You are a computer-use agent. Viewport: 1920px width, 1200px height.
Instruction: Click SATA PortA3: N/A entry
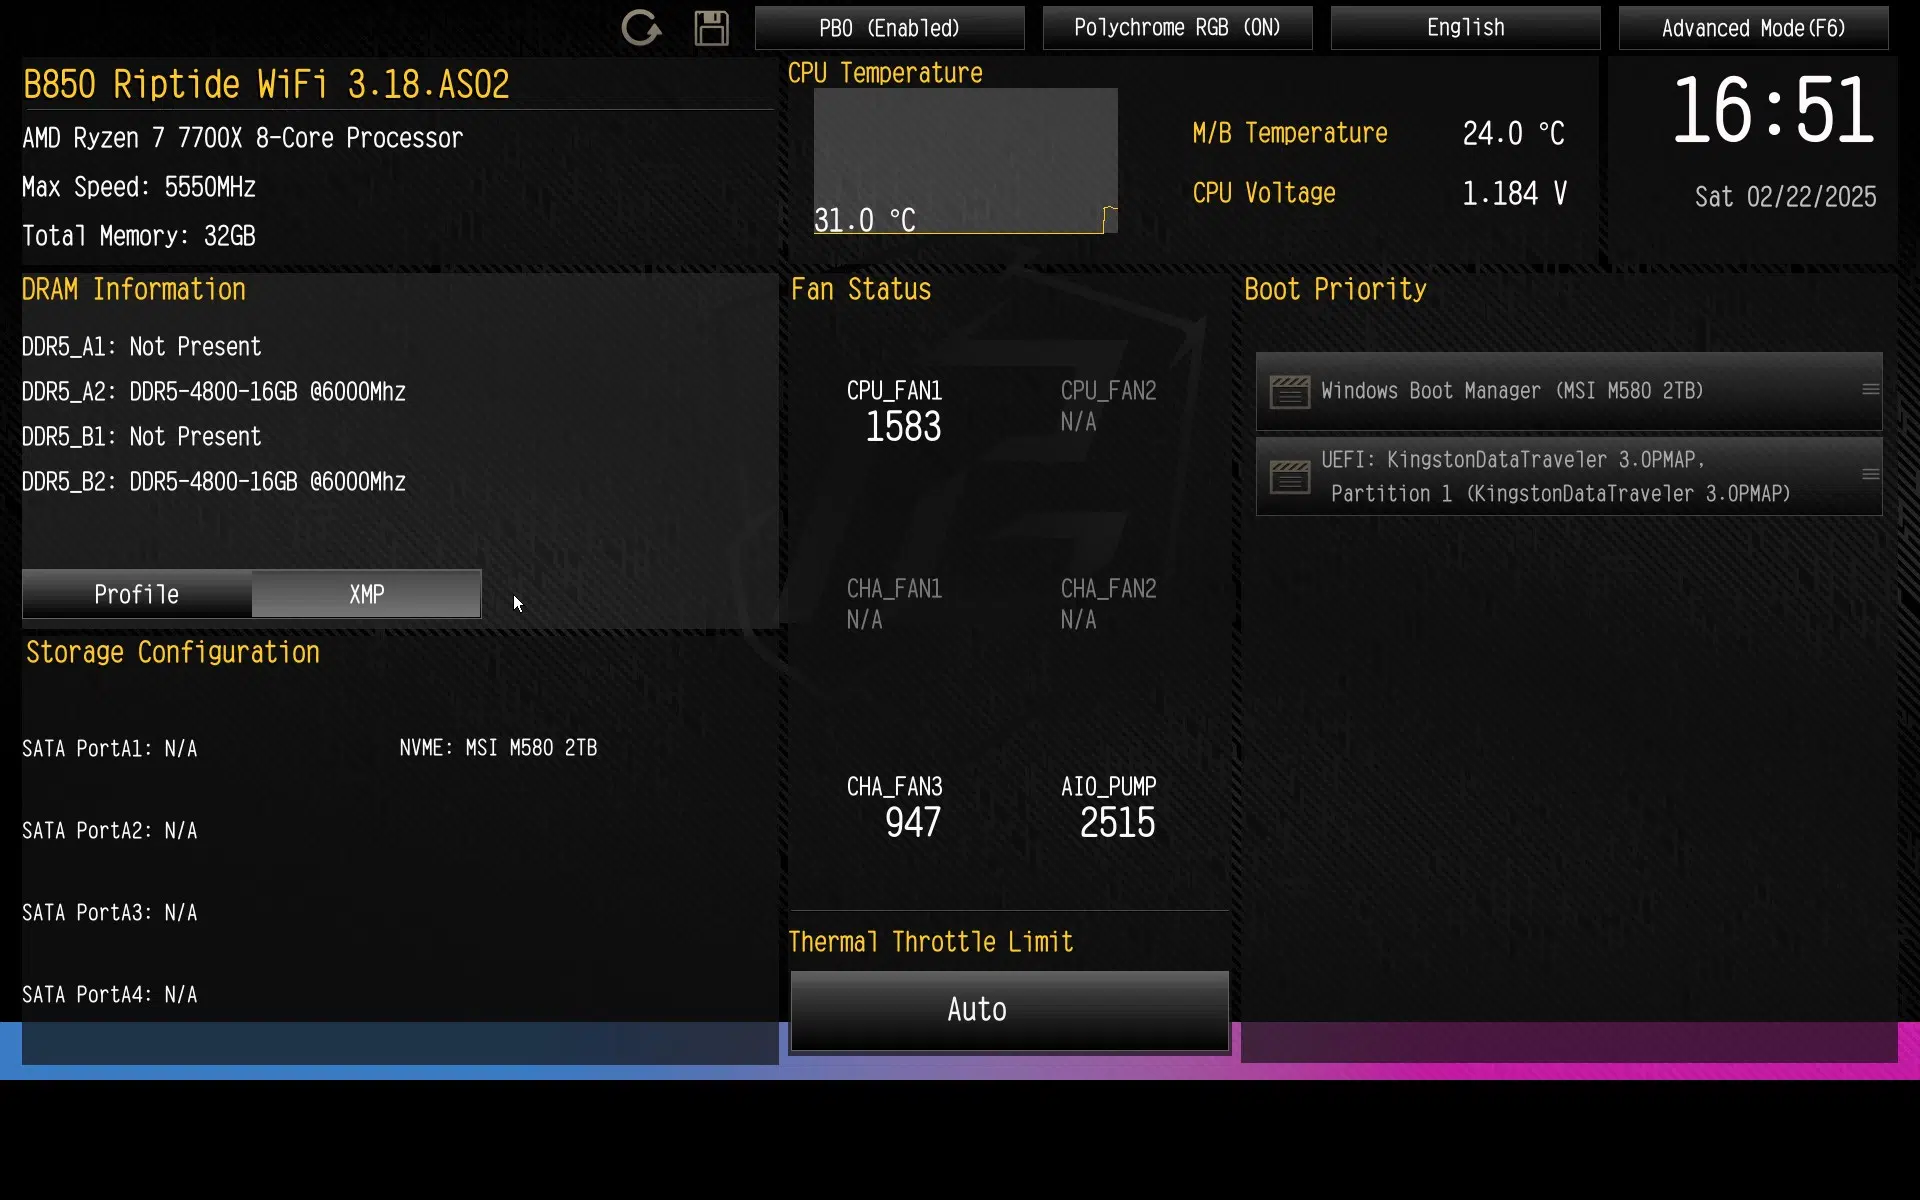point(110,913)
